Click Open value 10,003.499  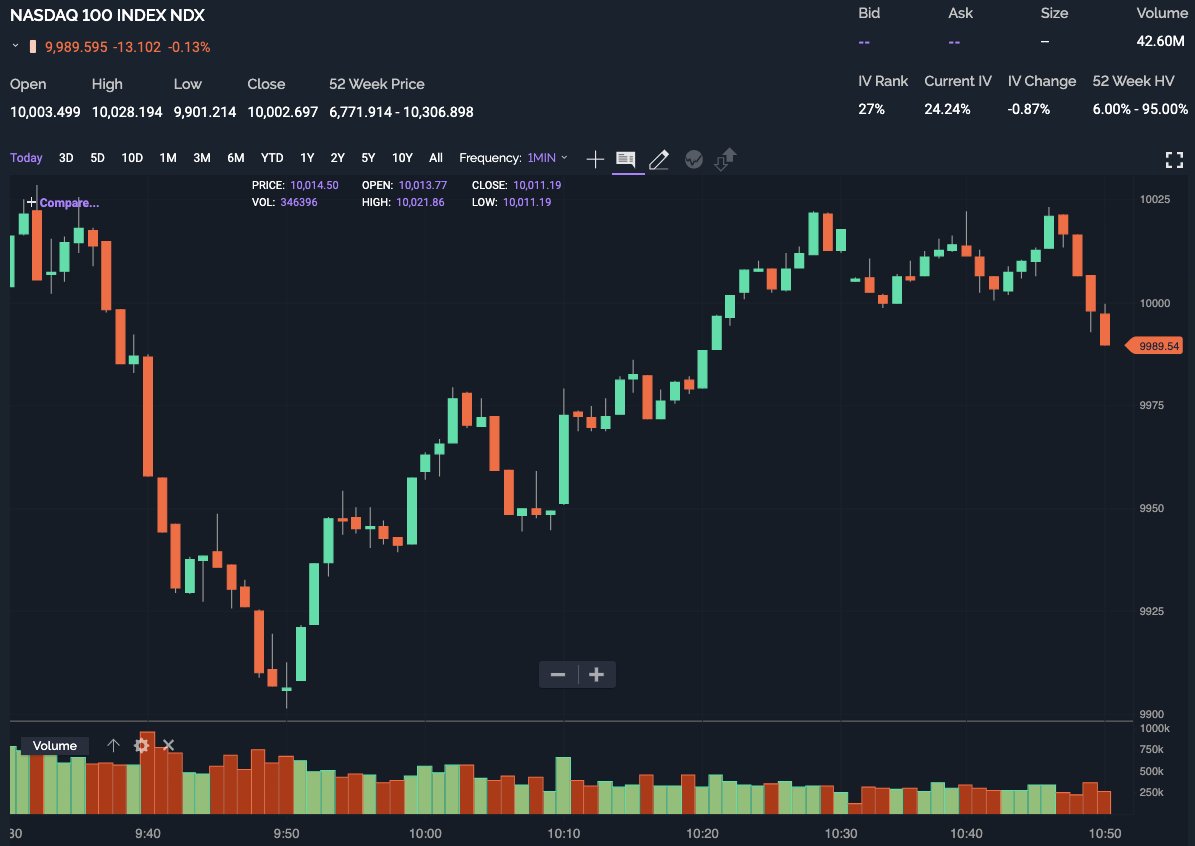45,112
